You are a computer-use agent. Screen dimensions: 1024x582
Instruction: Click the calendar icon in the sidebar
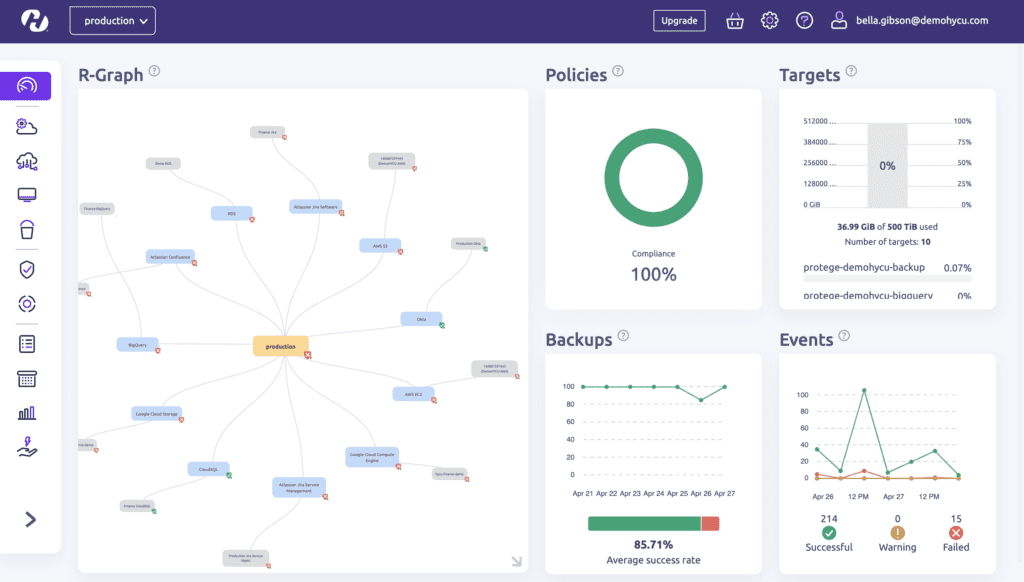pos(27,378)
